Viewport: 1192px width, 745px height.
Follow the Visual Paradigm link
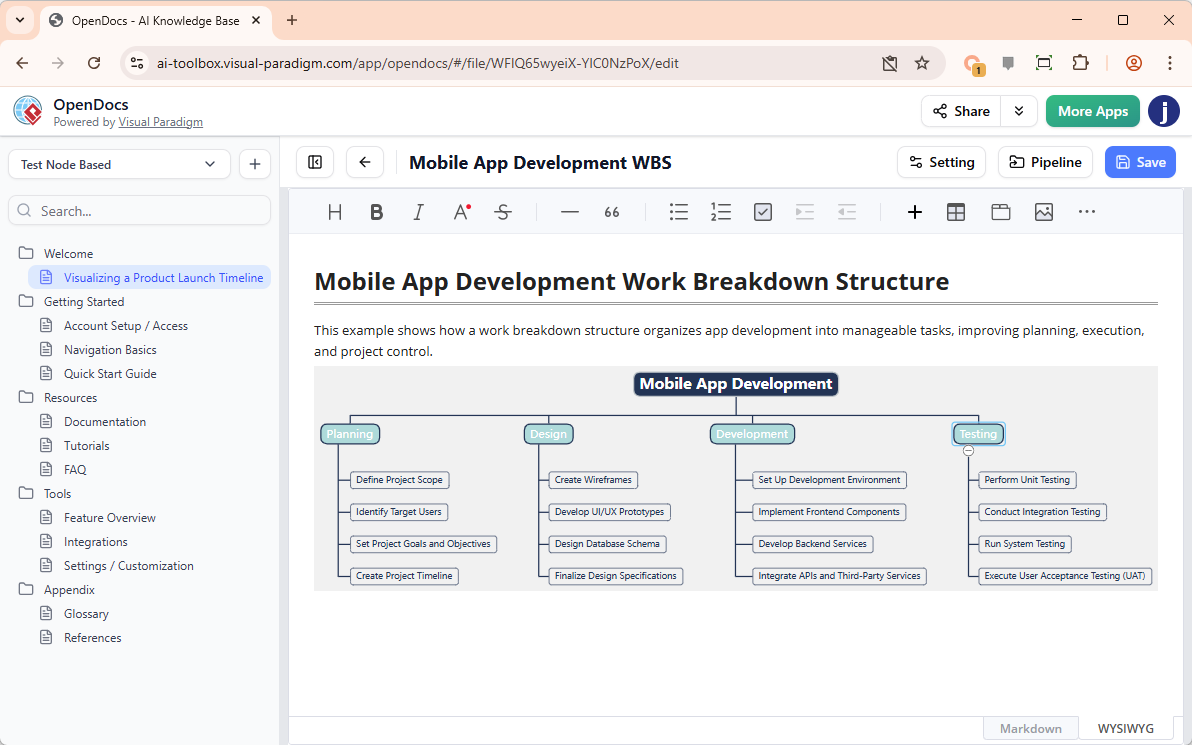point(160,122)
